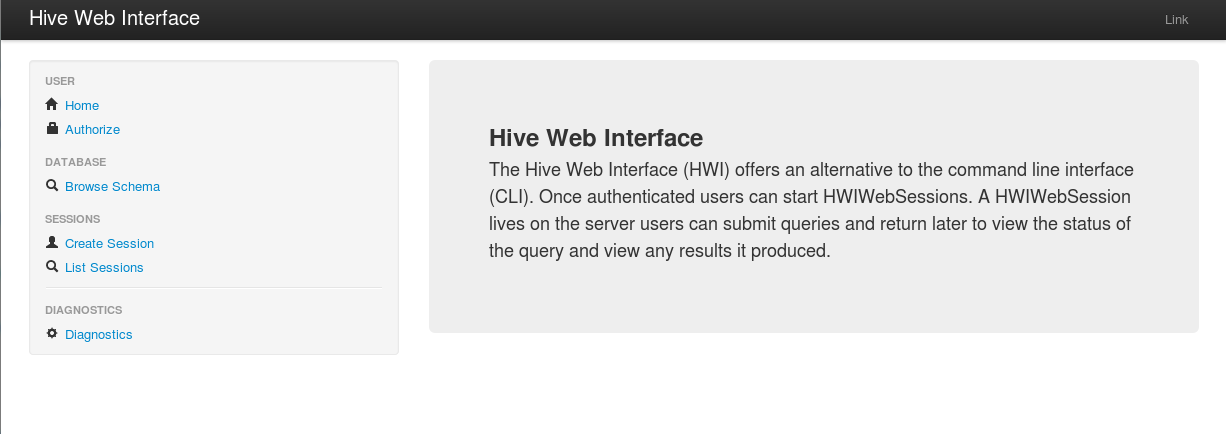Screen dimensions: 1226x434
Task: Click the Link item in top navbar
Action: pyautogui.click(x=1176, y=19)
